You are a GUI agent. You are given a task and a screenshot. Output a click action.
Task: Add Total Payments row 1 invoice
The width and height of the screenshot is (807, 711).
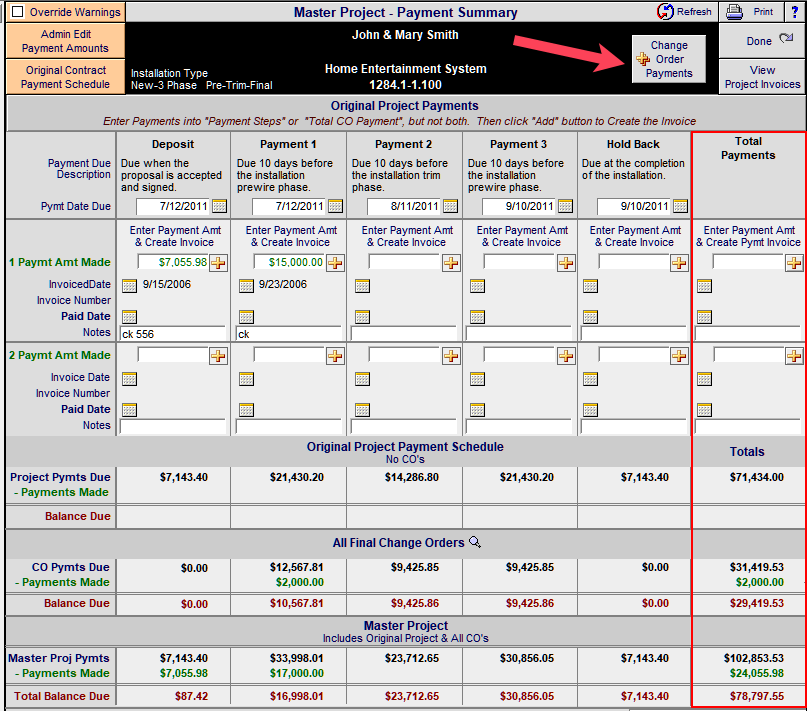794,263
